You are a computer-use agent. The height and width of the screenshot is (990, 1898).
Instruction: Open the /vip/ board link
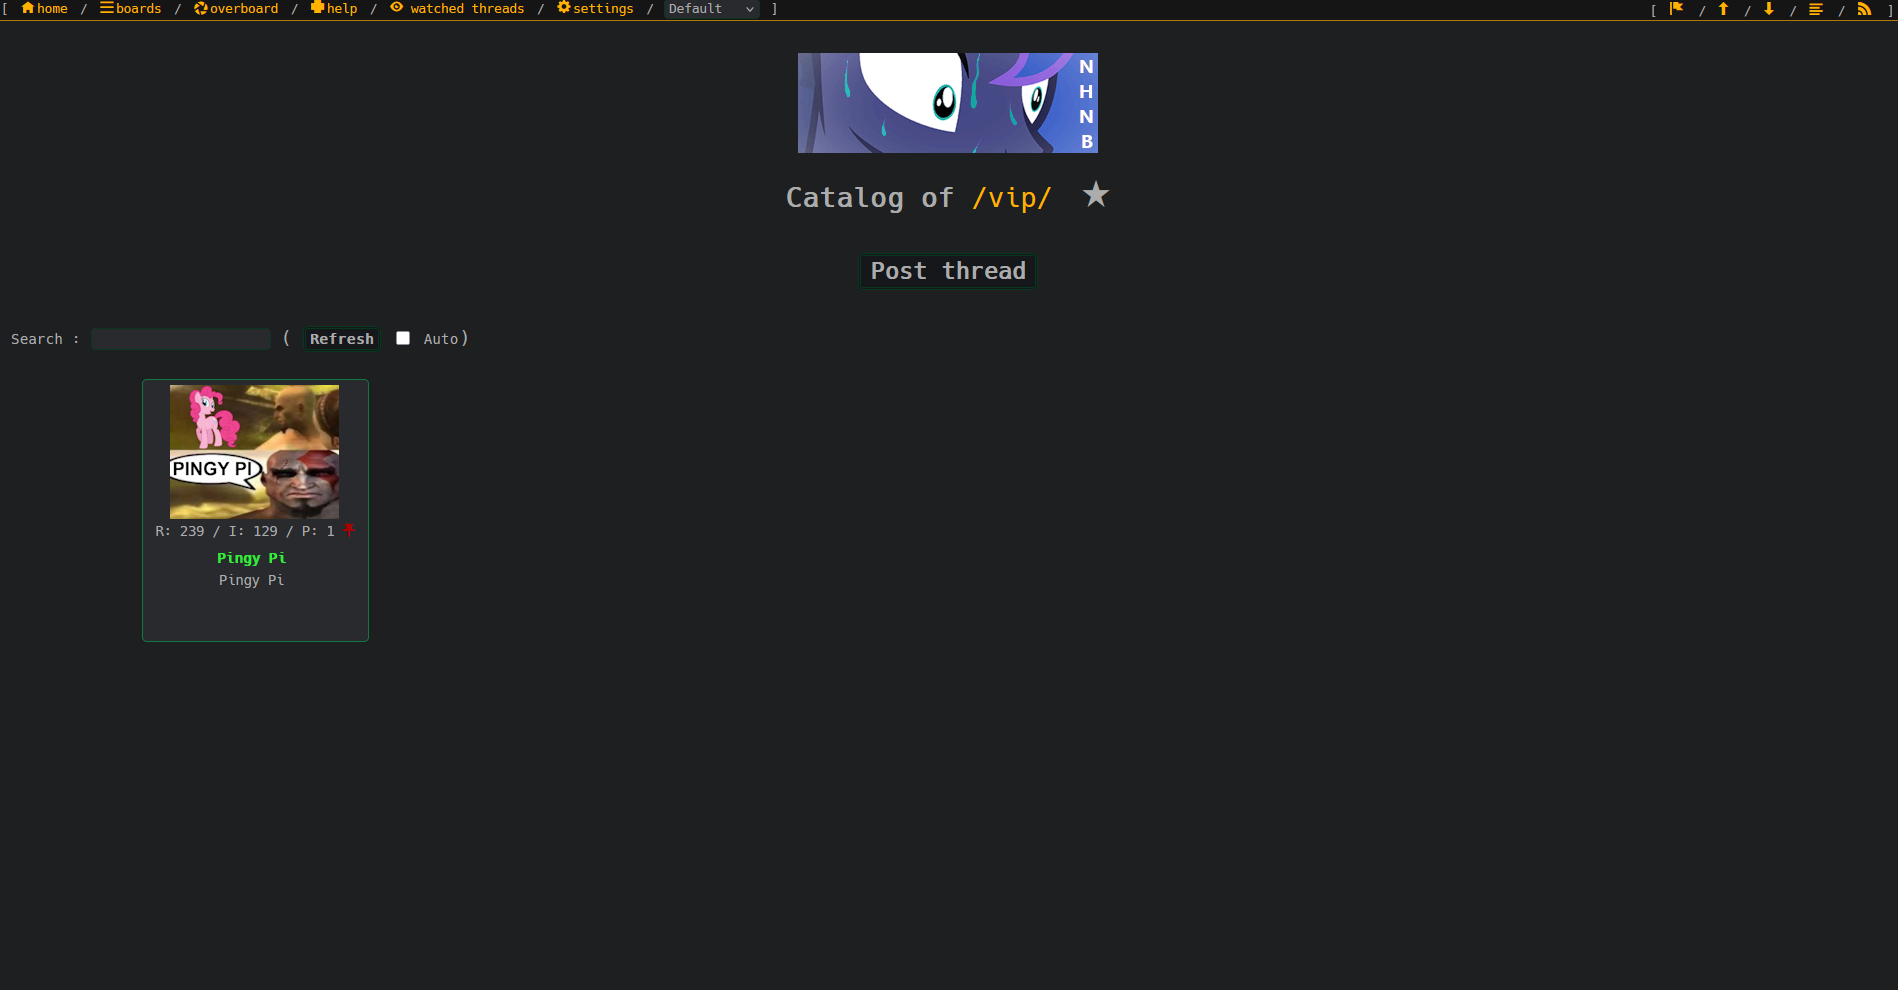(1011, 198)
